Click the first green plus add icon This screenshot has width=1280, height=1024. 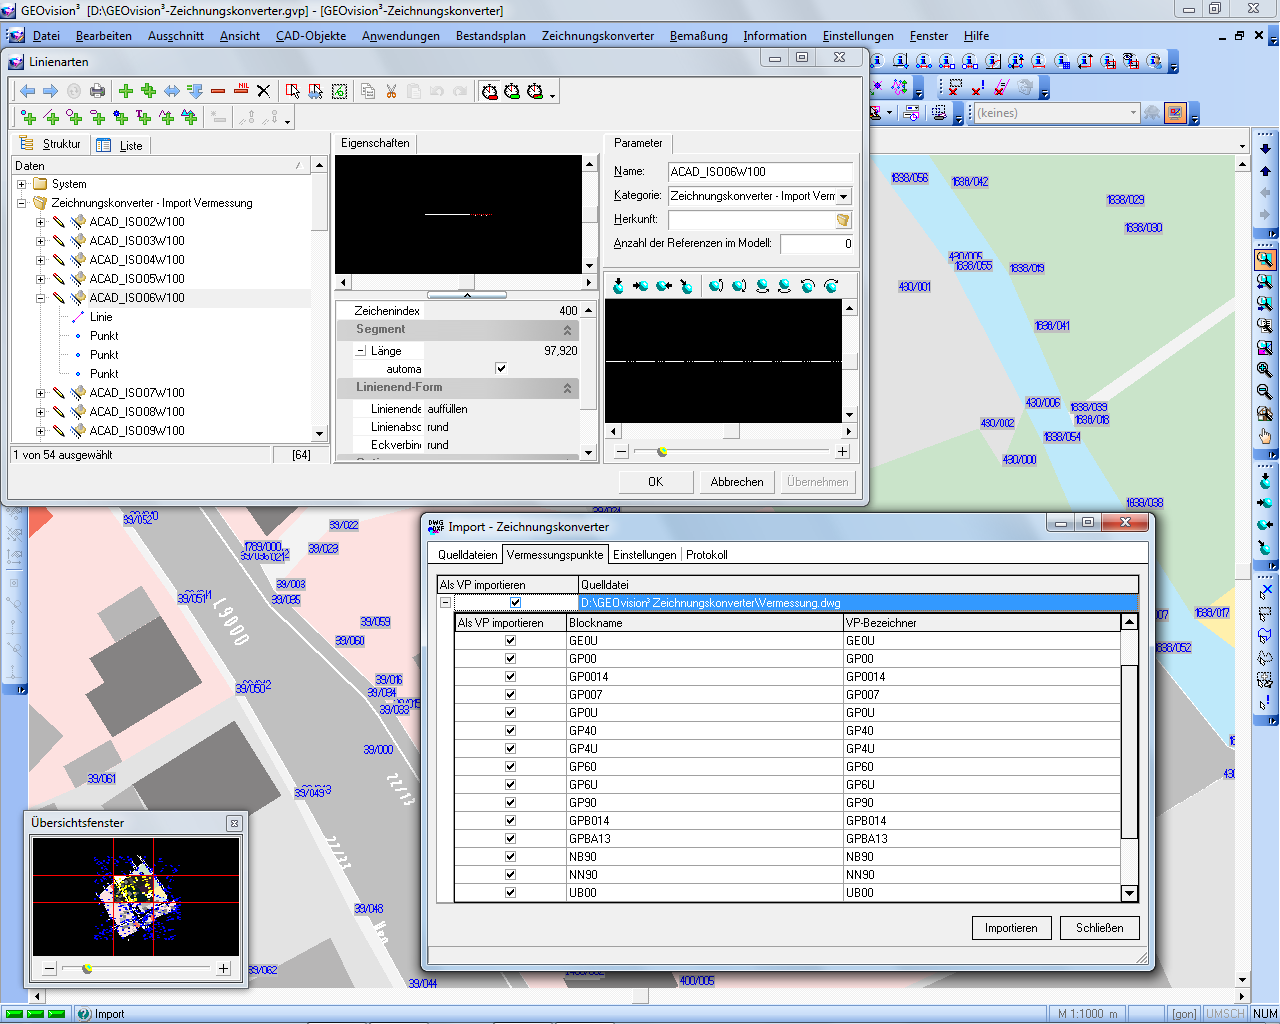point(126,91)
